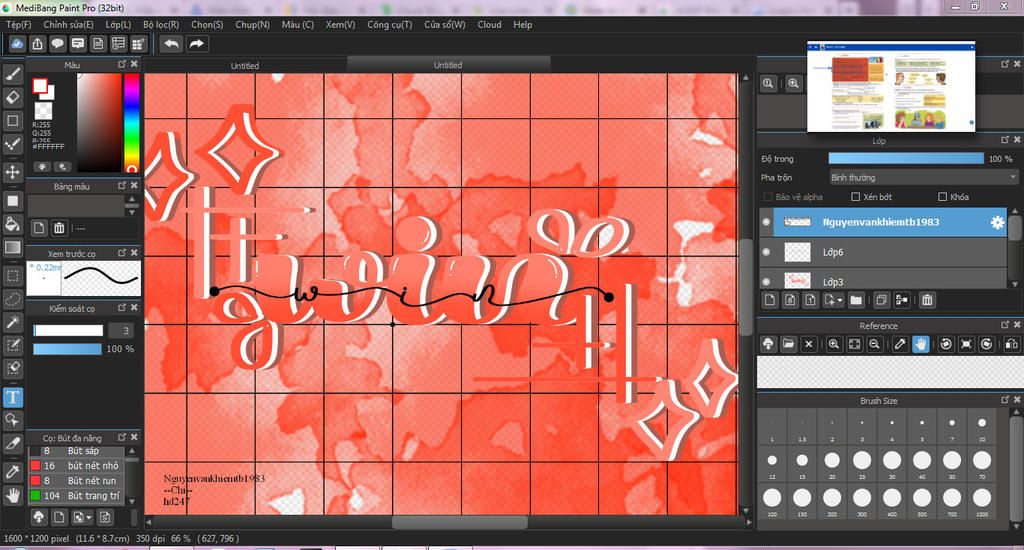Switch to the first Untitled tab
The height and width of the screenshot is (550, 1024).
tap(245, 65)
